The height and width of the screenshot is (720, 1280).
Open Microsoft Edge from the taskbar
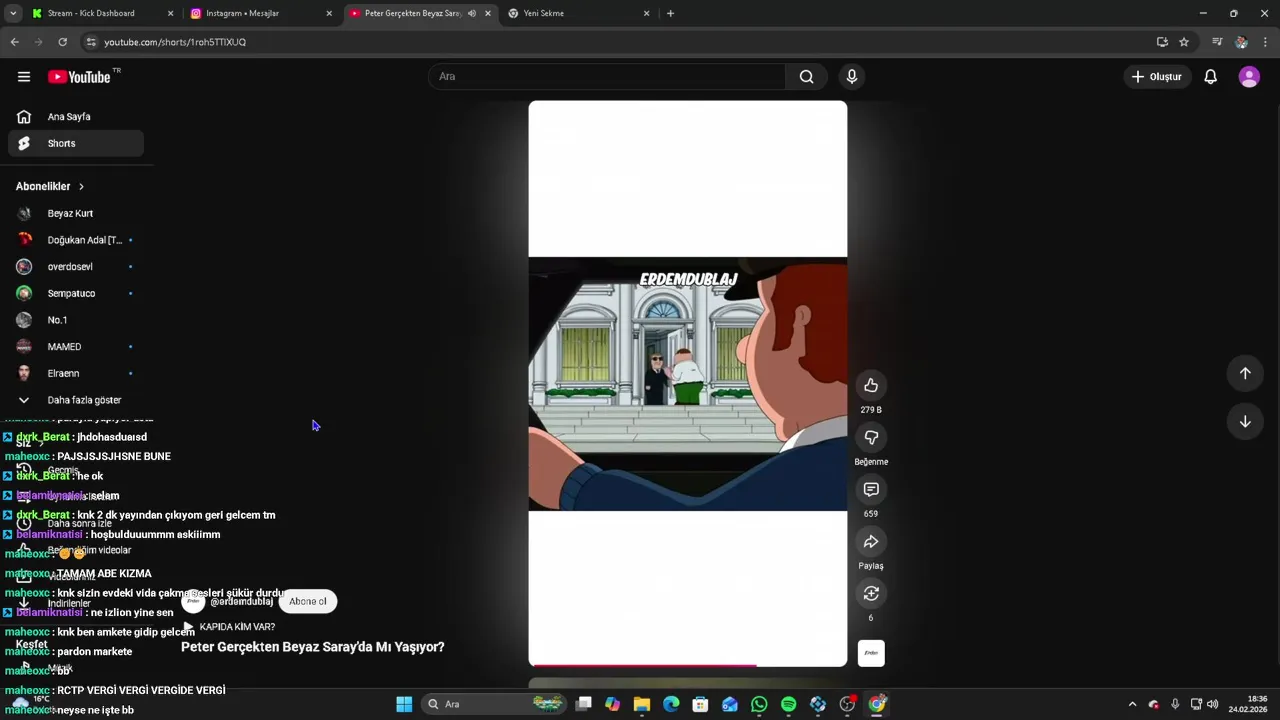(671, 704)
